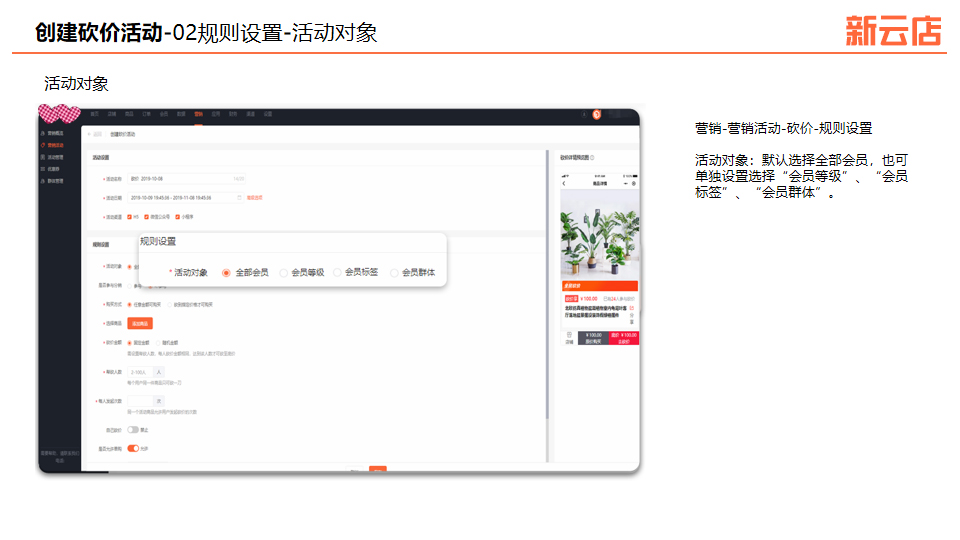Viewport: 960px width, 540px height.
Task: Open the 首页 top navigation tab
Action: point(94,114)
